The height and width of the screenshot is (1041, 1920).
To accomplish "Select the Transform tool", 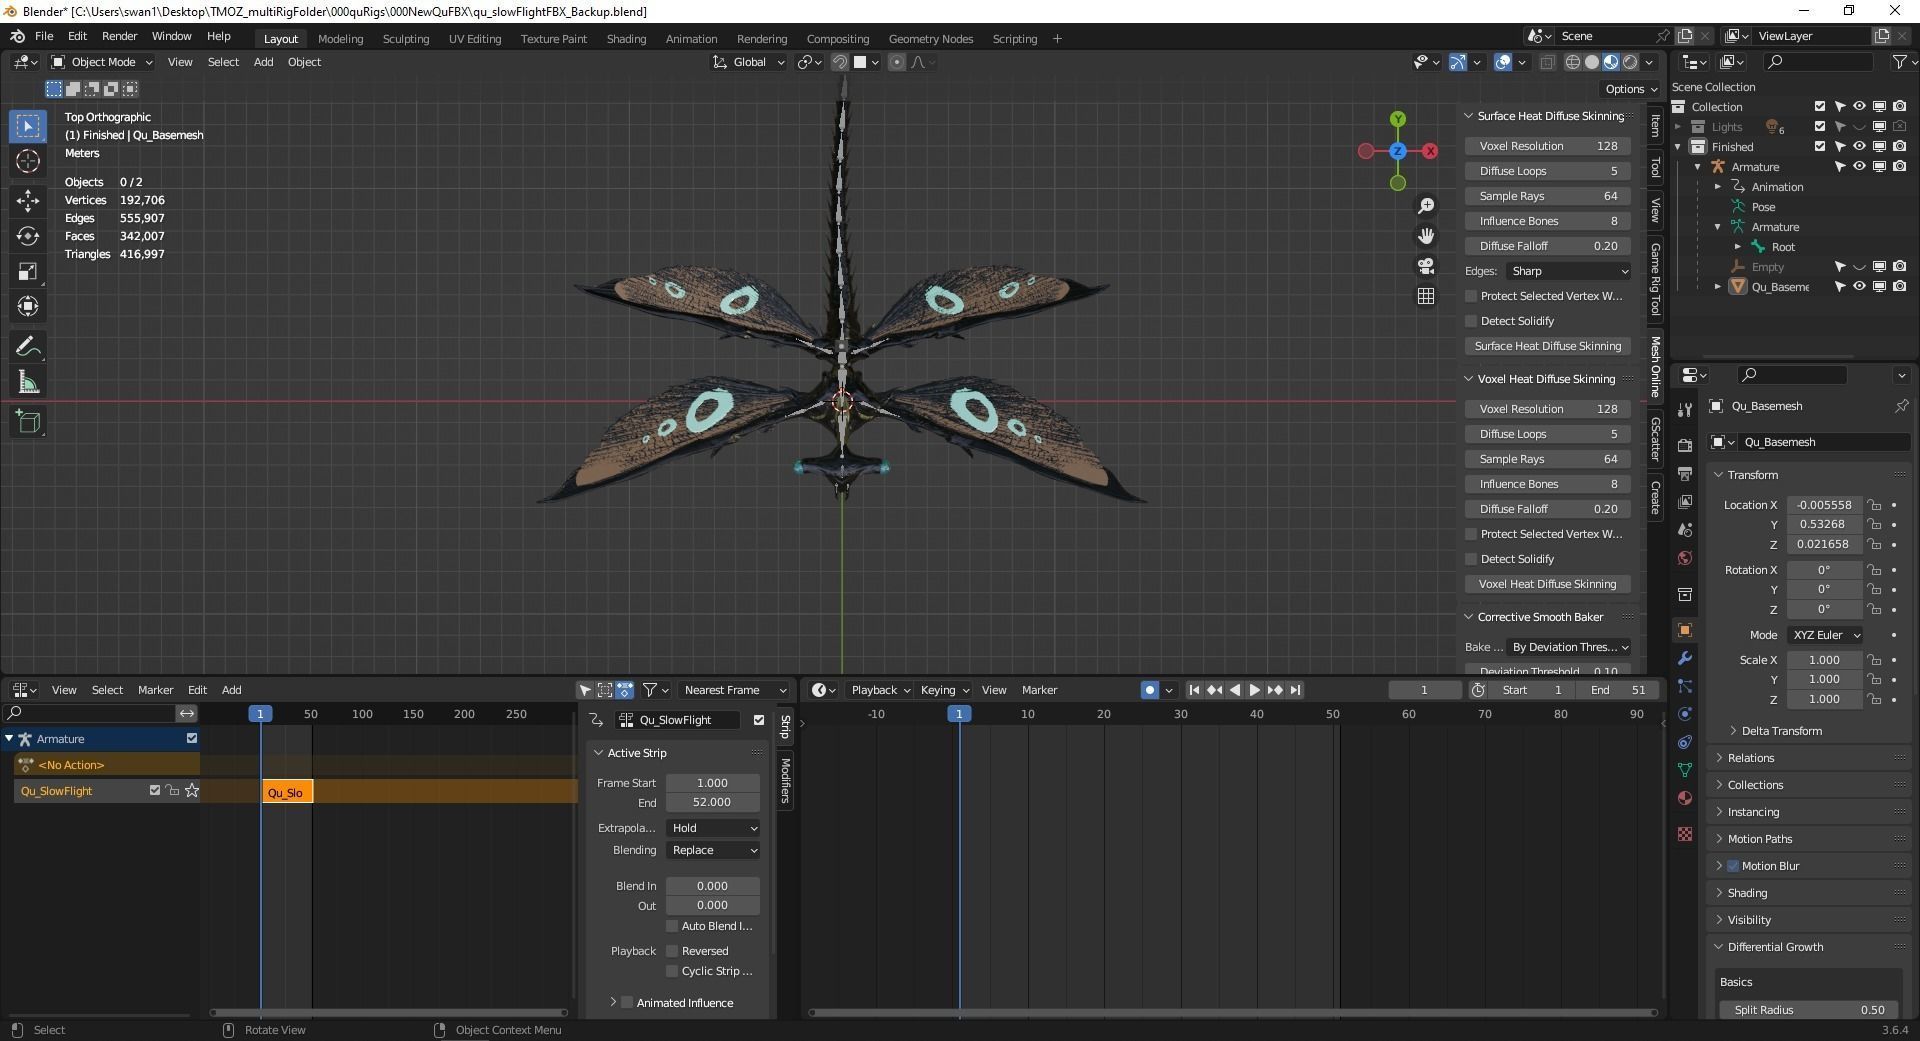I will [28, 306].
